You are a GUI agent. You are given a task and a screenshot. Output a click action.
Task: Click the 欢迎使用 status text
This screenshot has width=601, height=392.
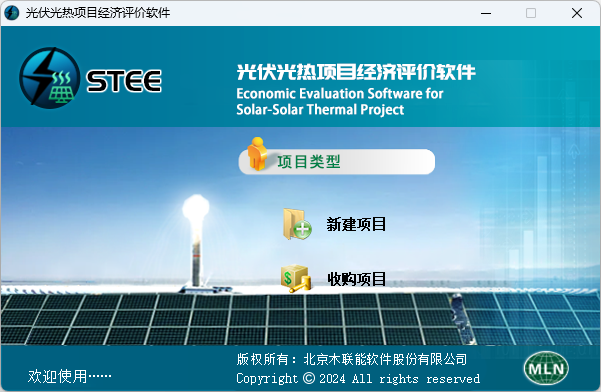(x=69, y=376)
